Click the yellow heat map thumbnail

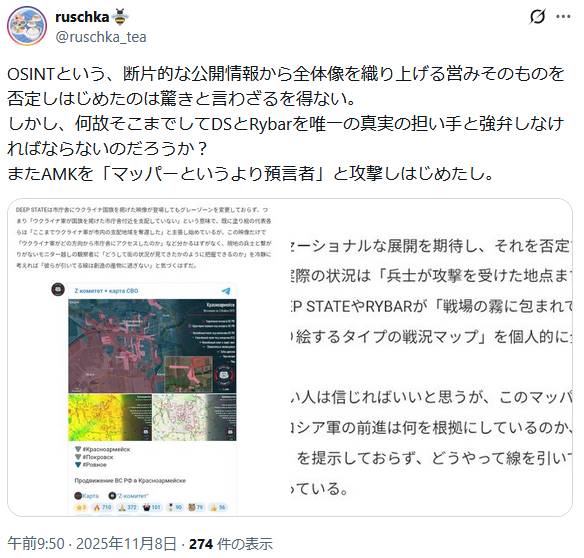(110, 417)
